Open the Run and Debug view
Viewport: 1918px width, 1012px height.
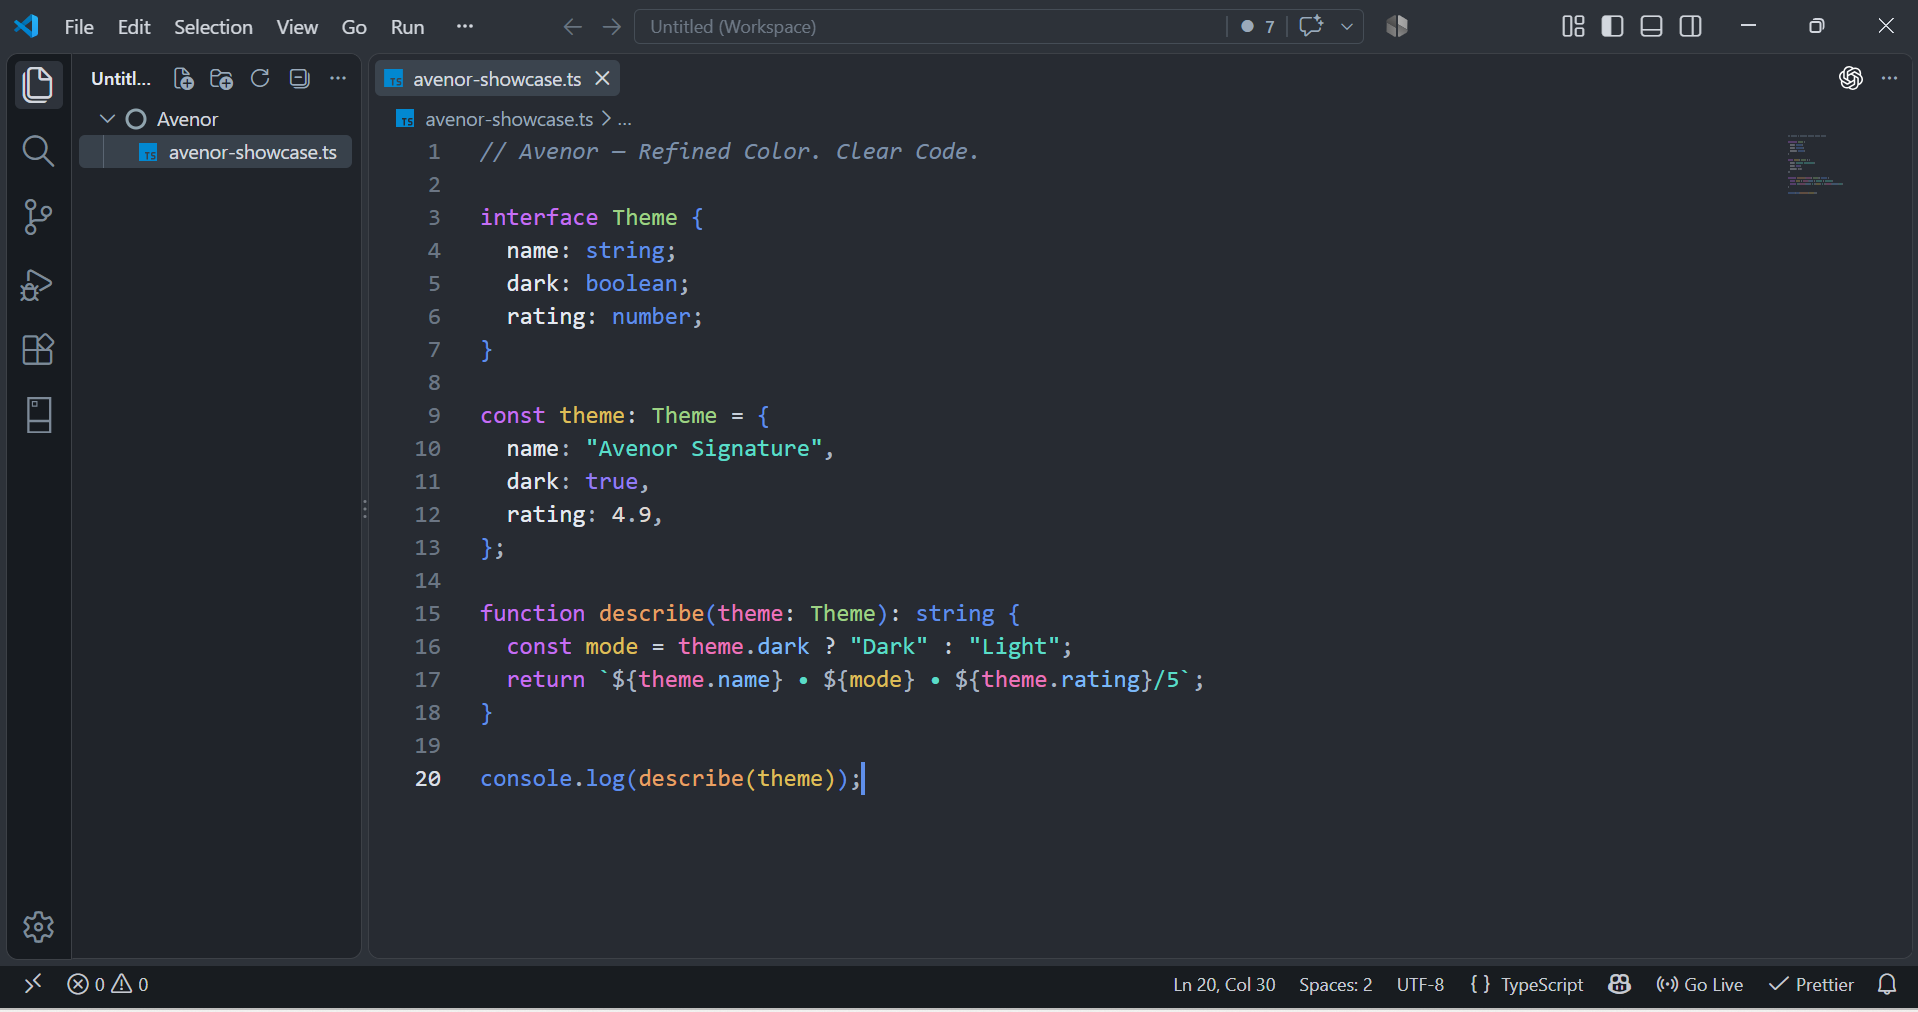click(38, 284)
